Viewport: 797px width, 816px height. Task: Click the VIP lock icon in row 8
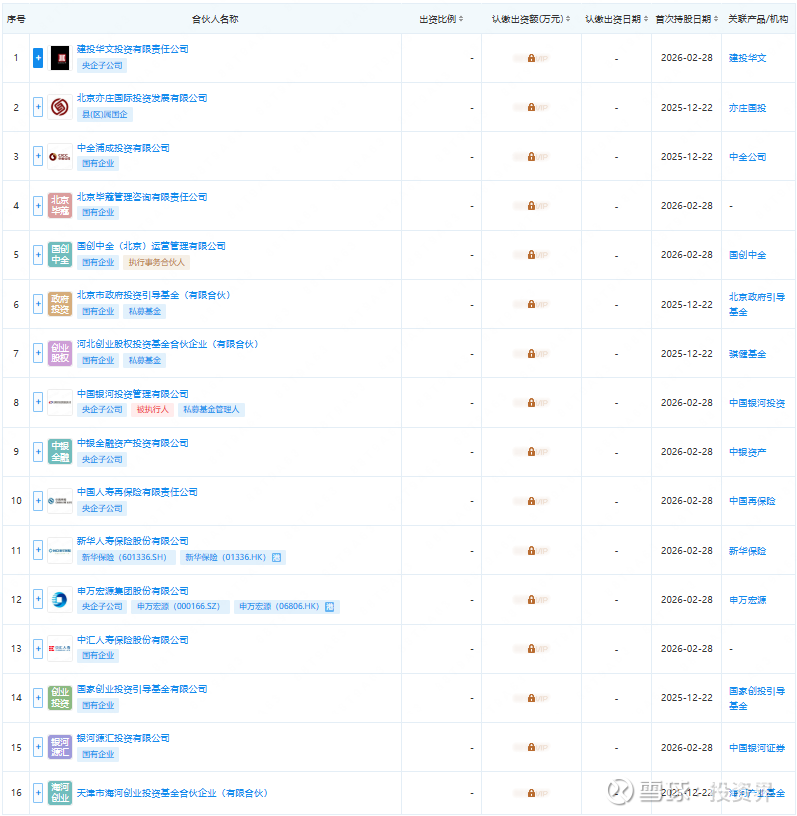531,402
